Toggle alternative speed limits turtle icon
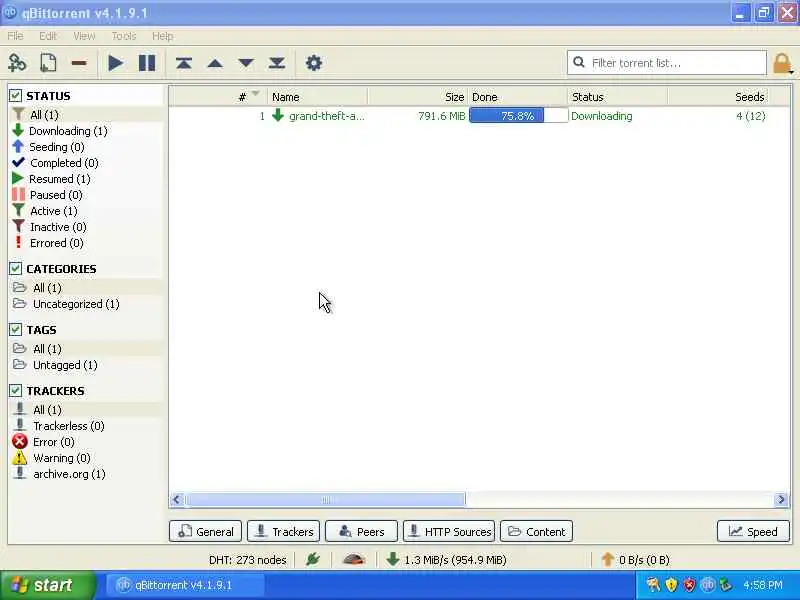Image resolution: width=800 pixels, height=600 pixels. click(x=354, y=560)
